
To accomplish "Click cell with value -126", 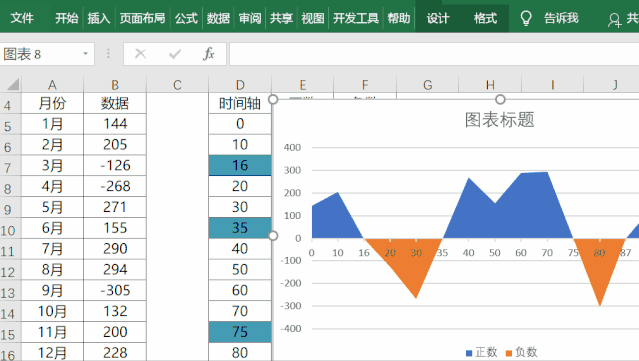I will [115, 165].
